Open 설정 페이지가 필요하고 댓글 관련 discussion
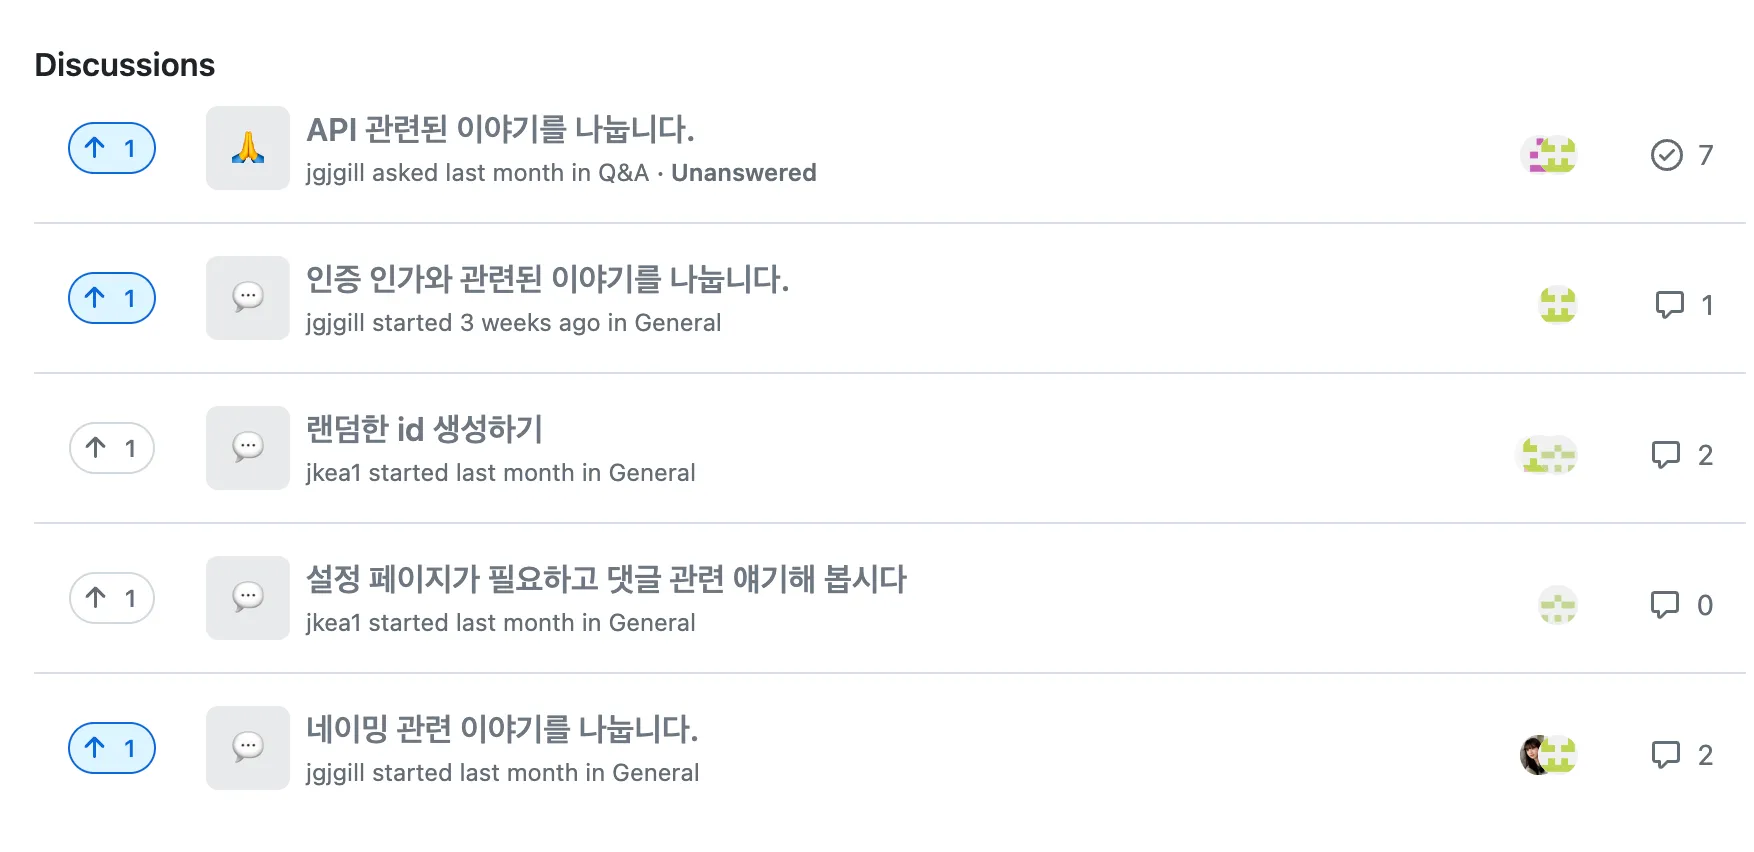The image size is (1754, 852). (x=606, y=579)
